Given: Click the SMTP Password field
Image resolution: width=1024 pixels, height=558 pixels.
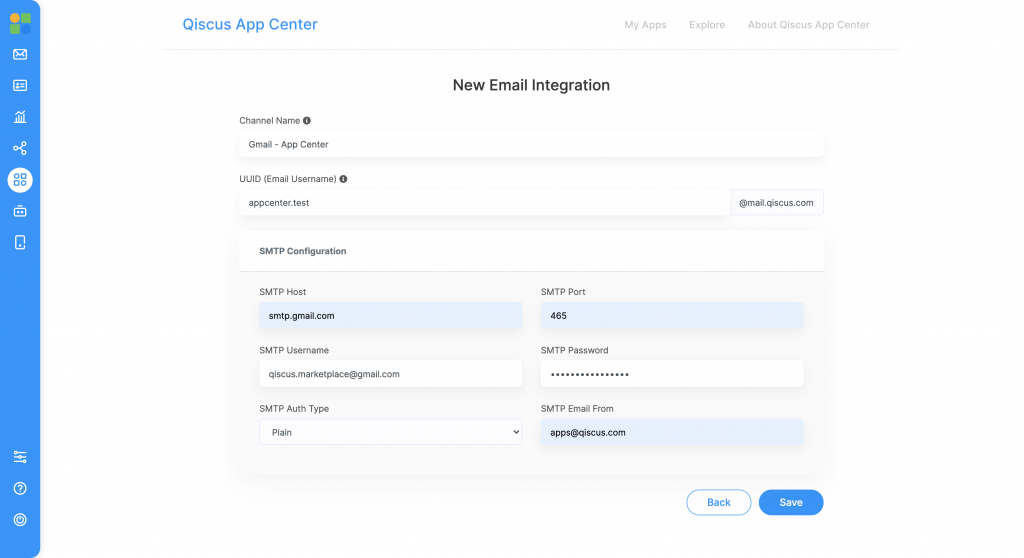Looking at the screenshot, I should [x=672, y=374].
